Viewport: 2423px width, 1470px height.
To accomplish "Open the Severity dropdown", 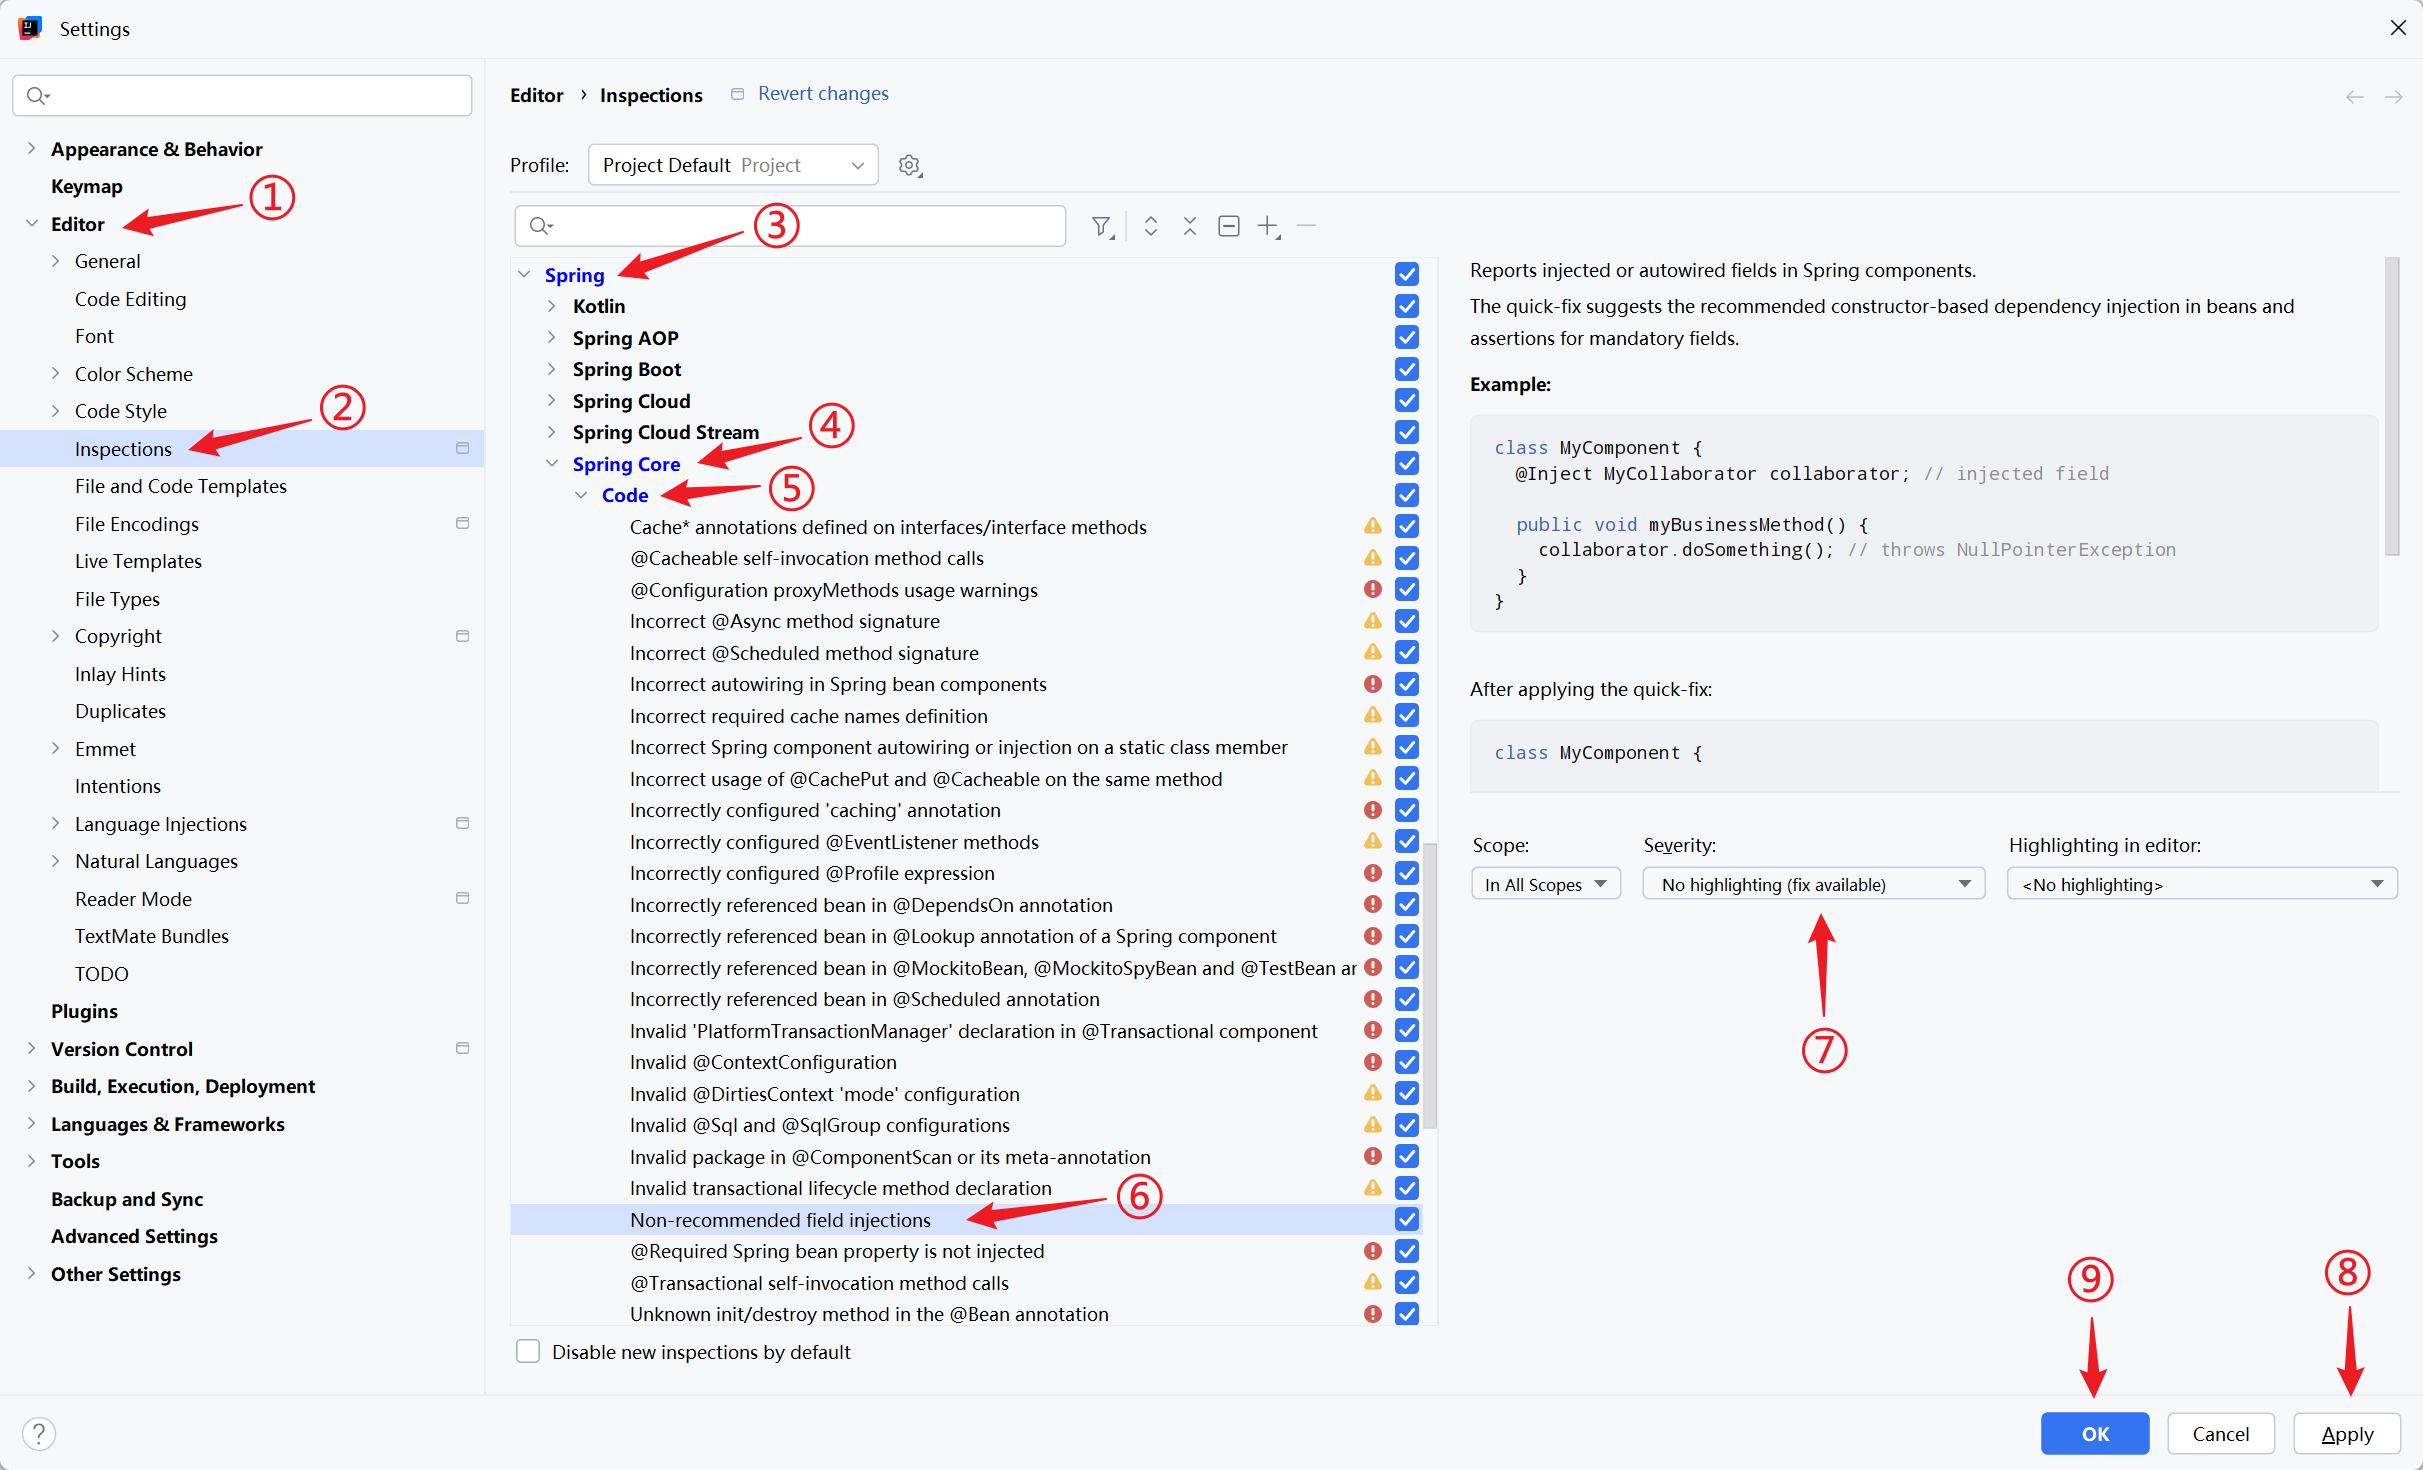I will 1812,884.
